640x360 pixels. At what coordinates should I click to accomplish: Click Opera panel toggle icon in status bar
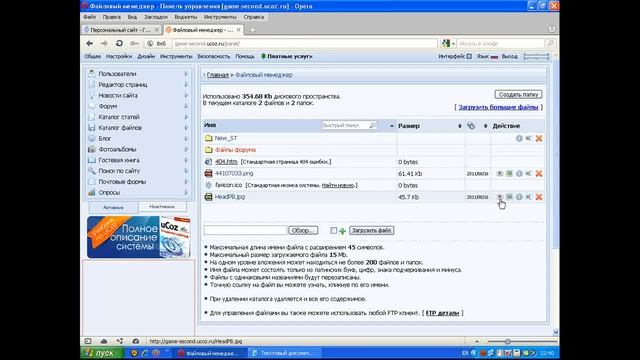tap(88, 341)
